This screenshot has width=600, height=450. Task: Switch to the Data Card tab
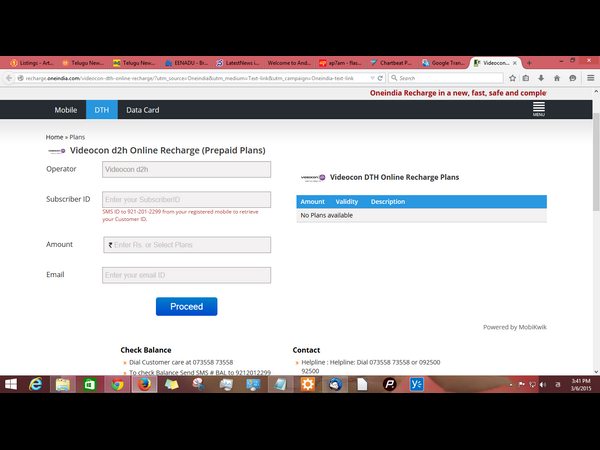pos(142,110)
